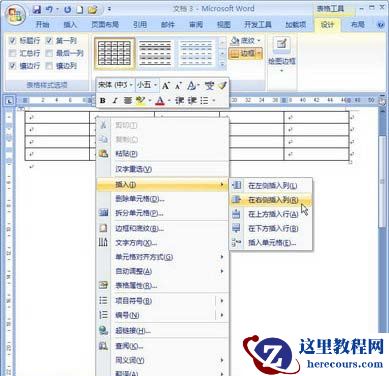Enable the 最后一列 checkbox
Viewport: 389px width, 376px height.
coord(49,53)
